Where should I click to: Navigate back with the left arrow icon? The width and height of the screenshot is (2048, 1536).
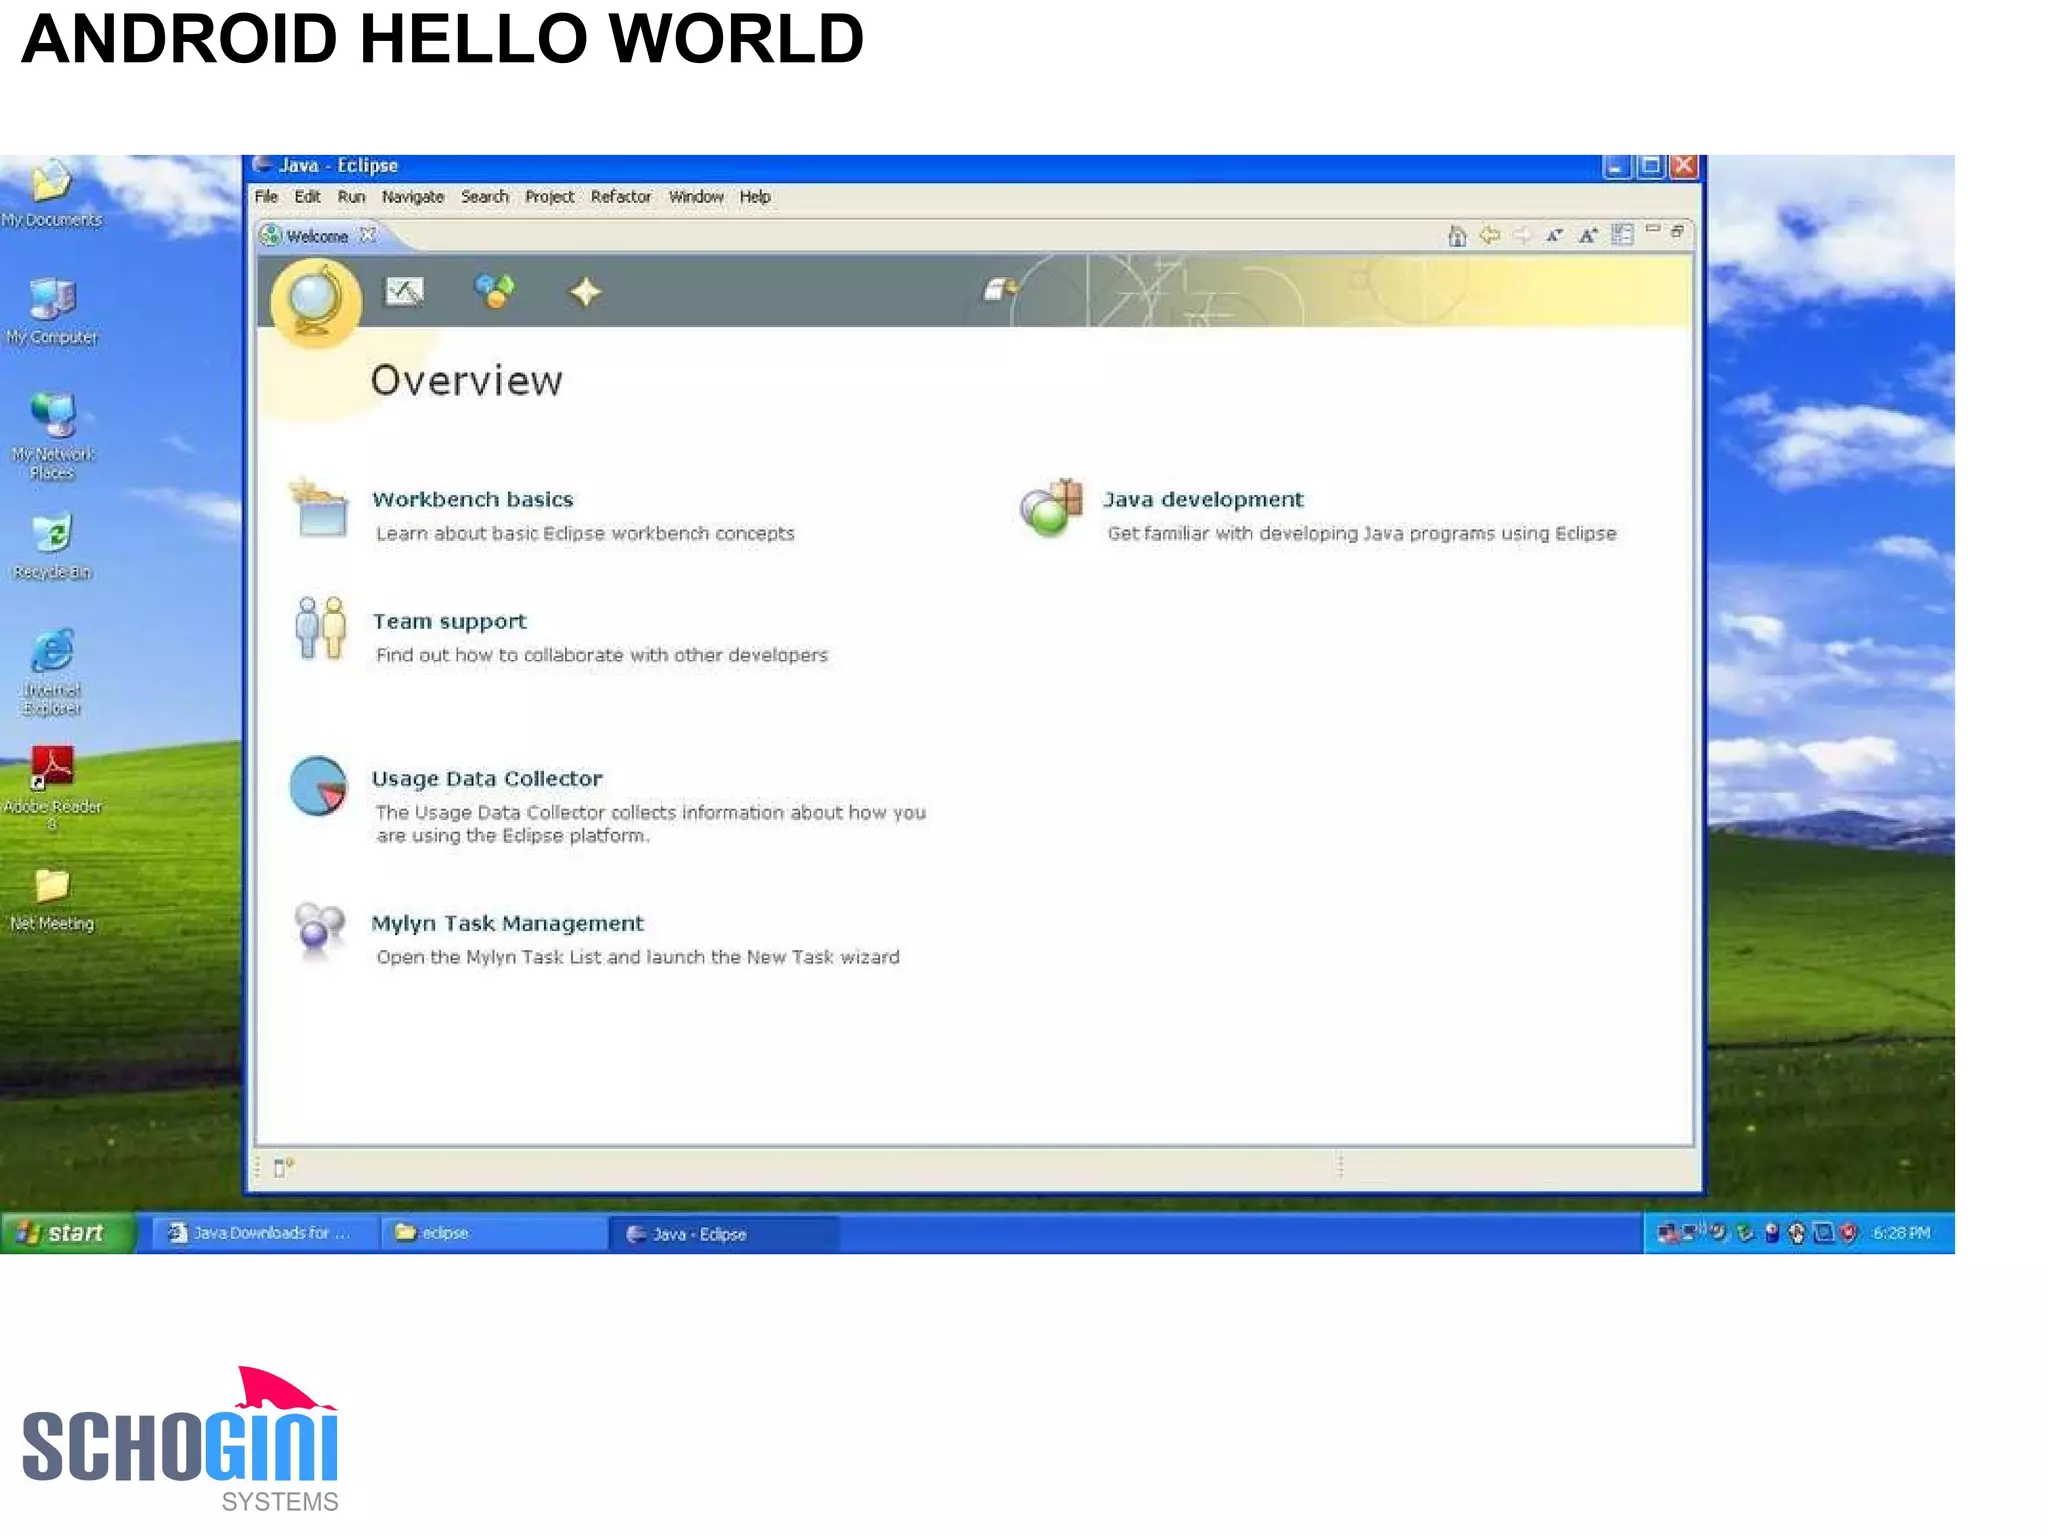tap(1490, 236)
